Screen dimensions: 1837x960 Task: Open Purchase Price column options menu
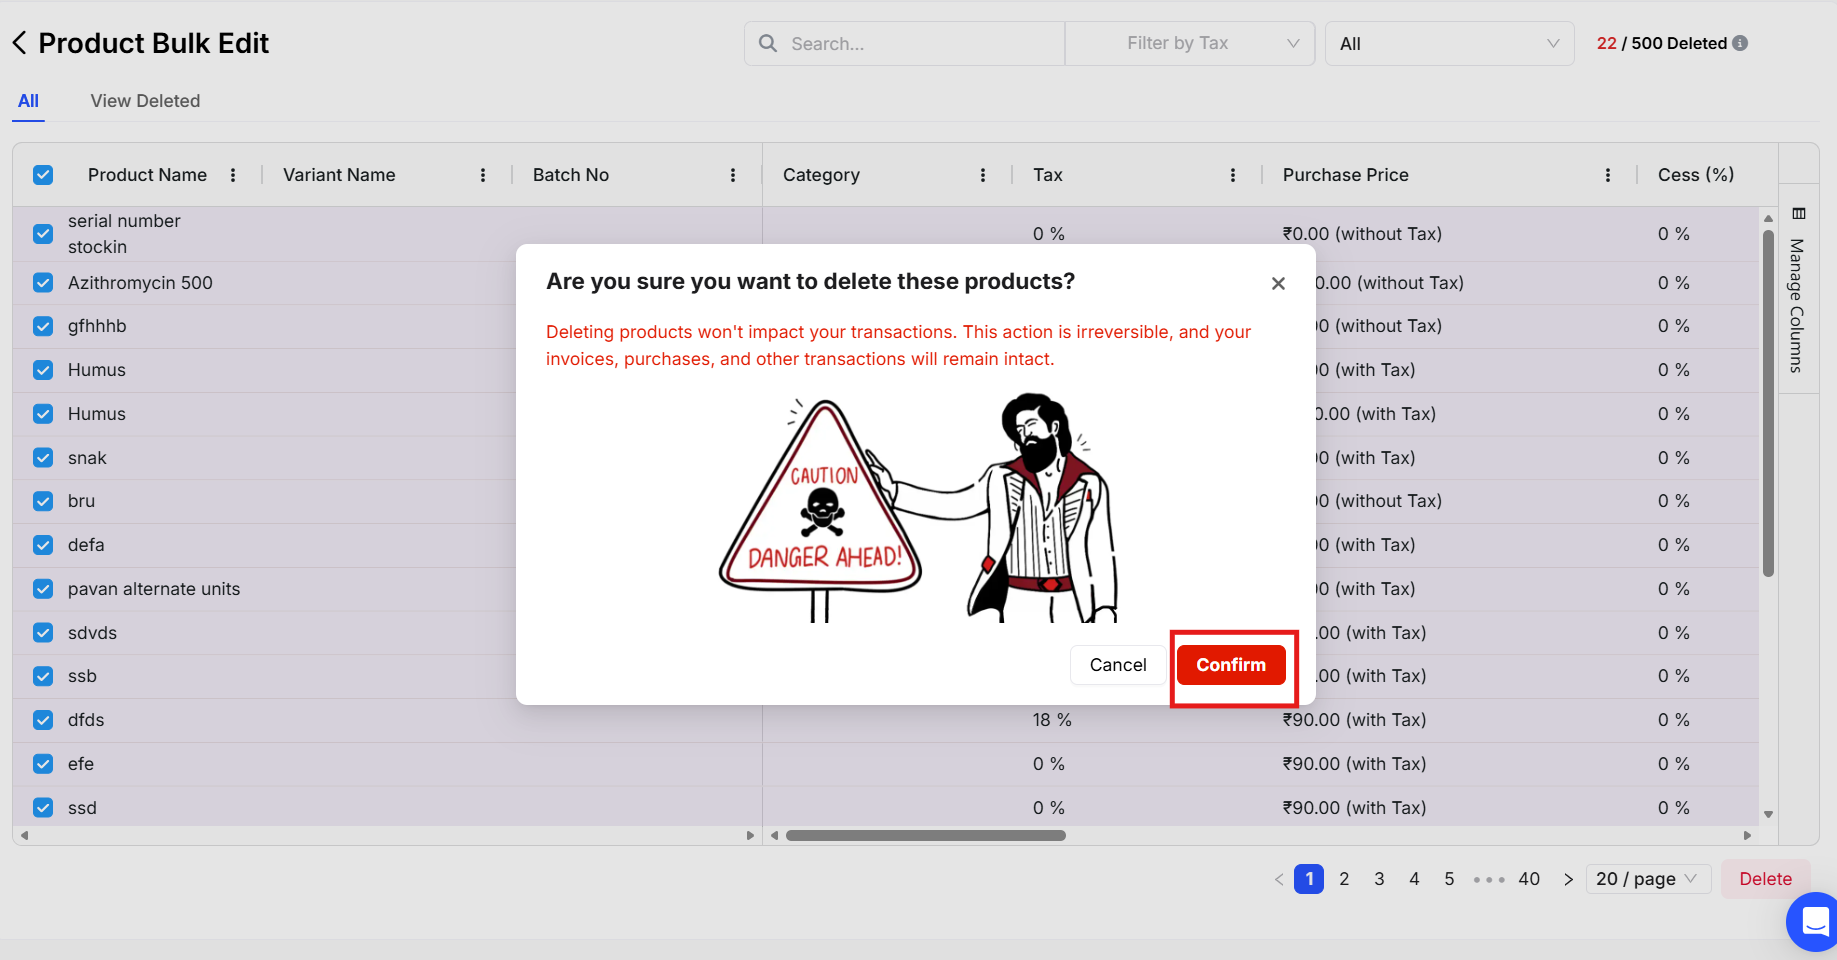(x=1608, y=175)
